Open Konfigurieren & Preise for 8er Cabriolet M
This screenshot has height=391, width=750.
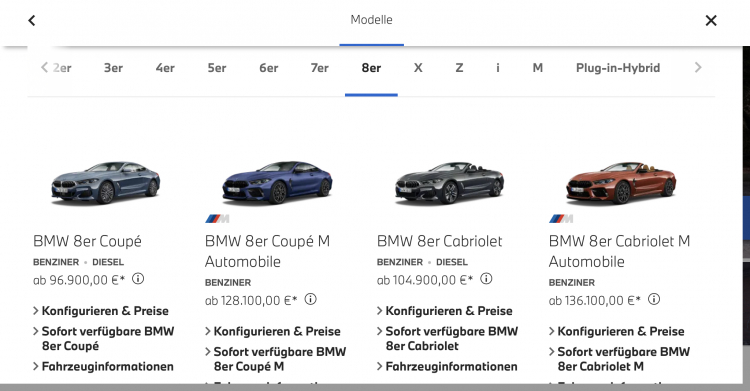[x=617, y=331]
